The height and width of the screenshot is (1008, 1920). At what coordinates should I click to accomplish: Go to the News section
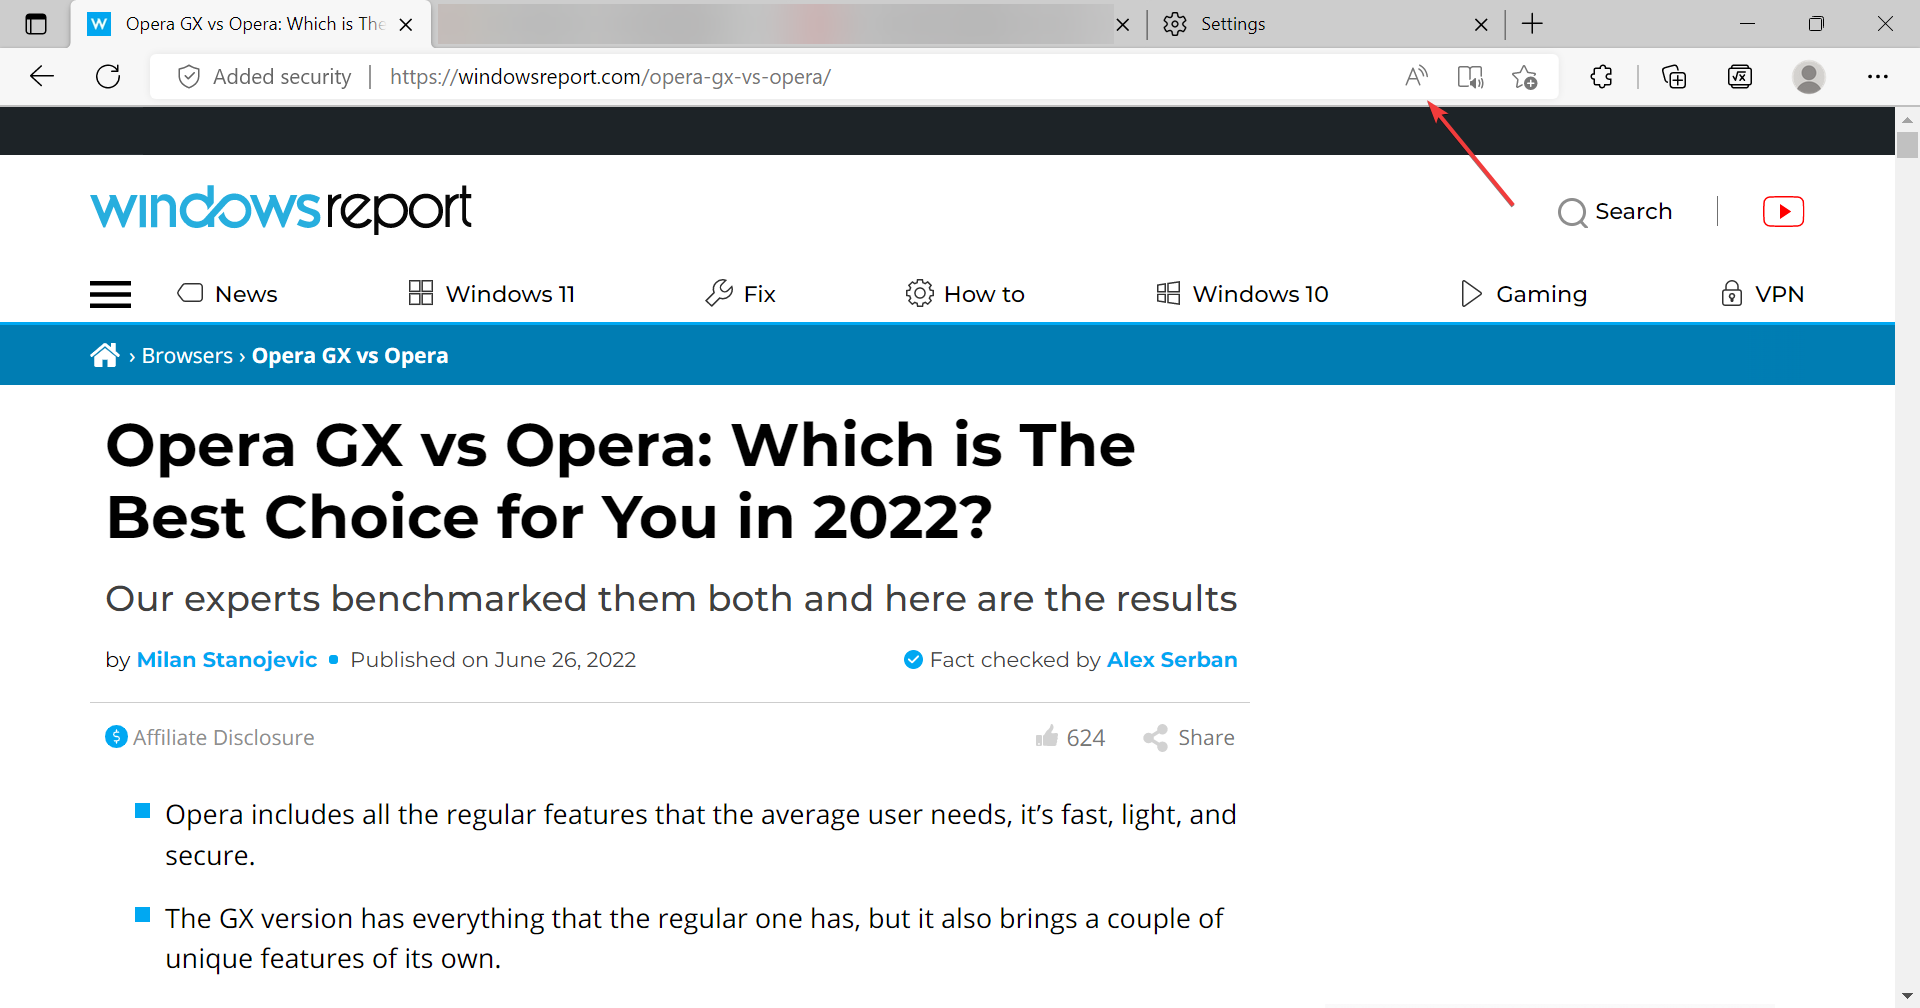[x=227, y=294]
